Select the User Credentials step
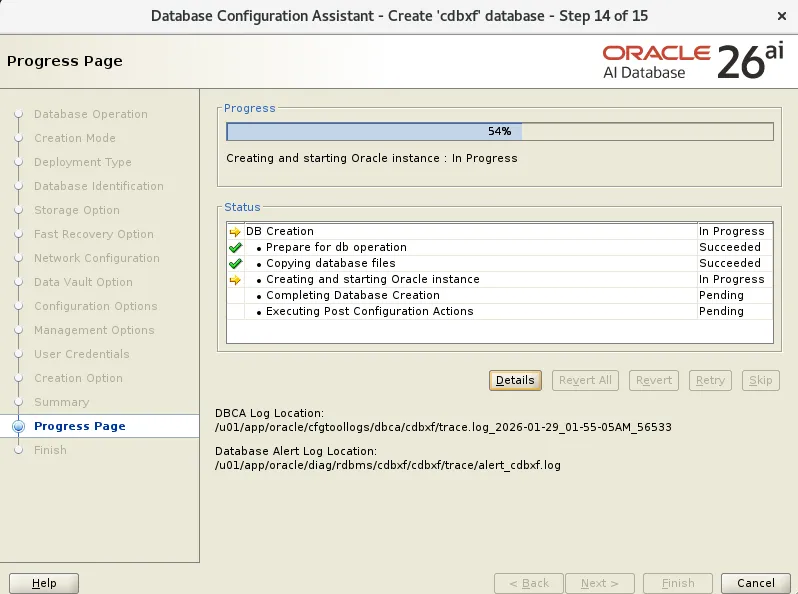The width and height of the screenshot is (798, 594). click(x=81, y=354)
